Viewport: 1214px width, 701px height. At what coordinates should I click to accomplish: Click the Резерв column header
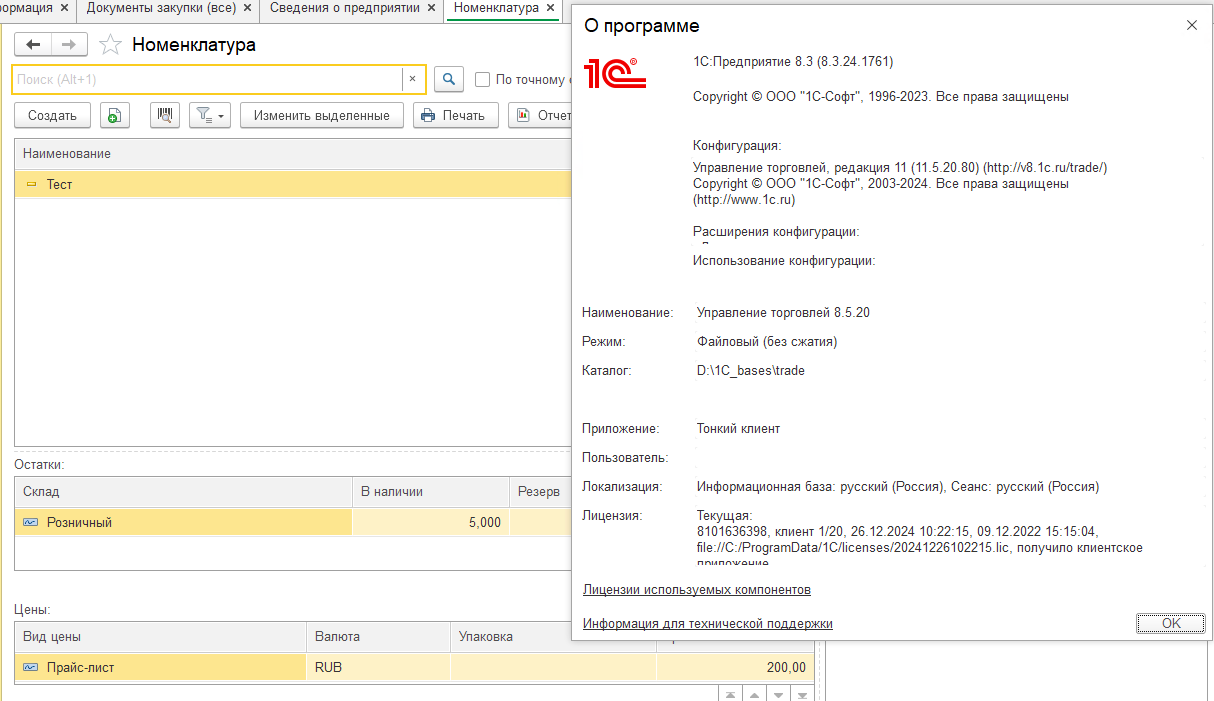[538, 492]
